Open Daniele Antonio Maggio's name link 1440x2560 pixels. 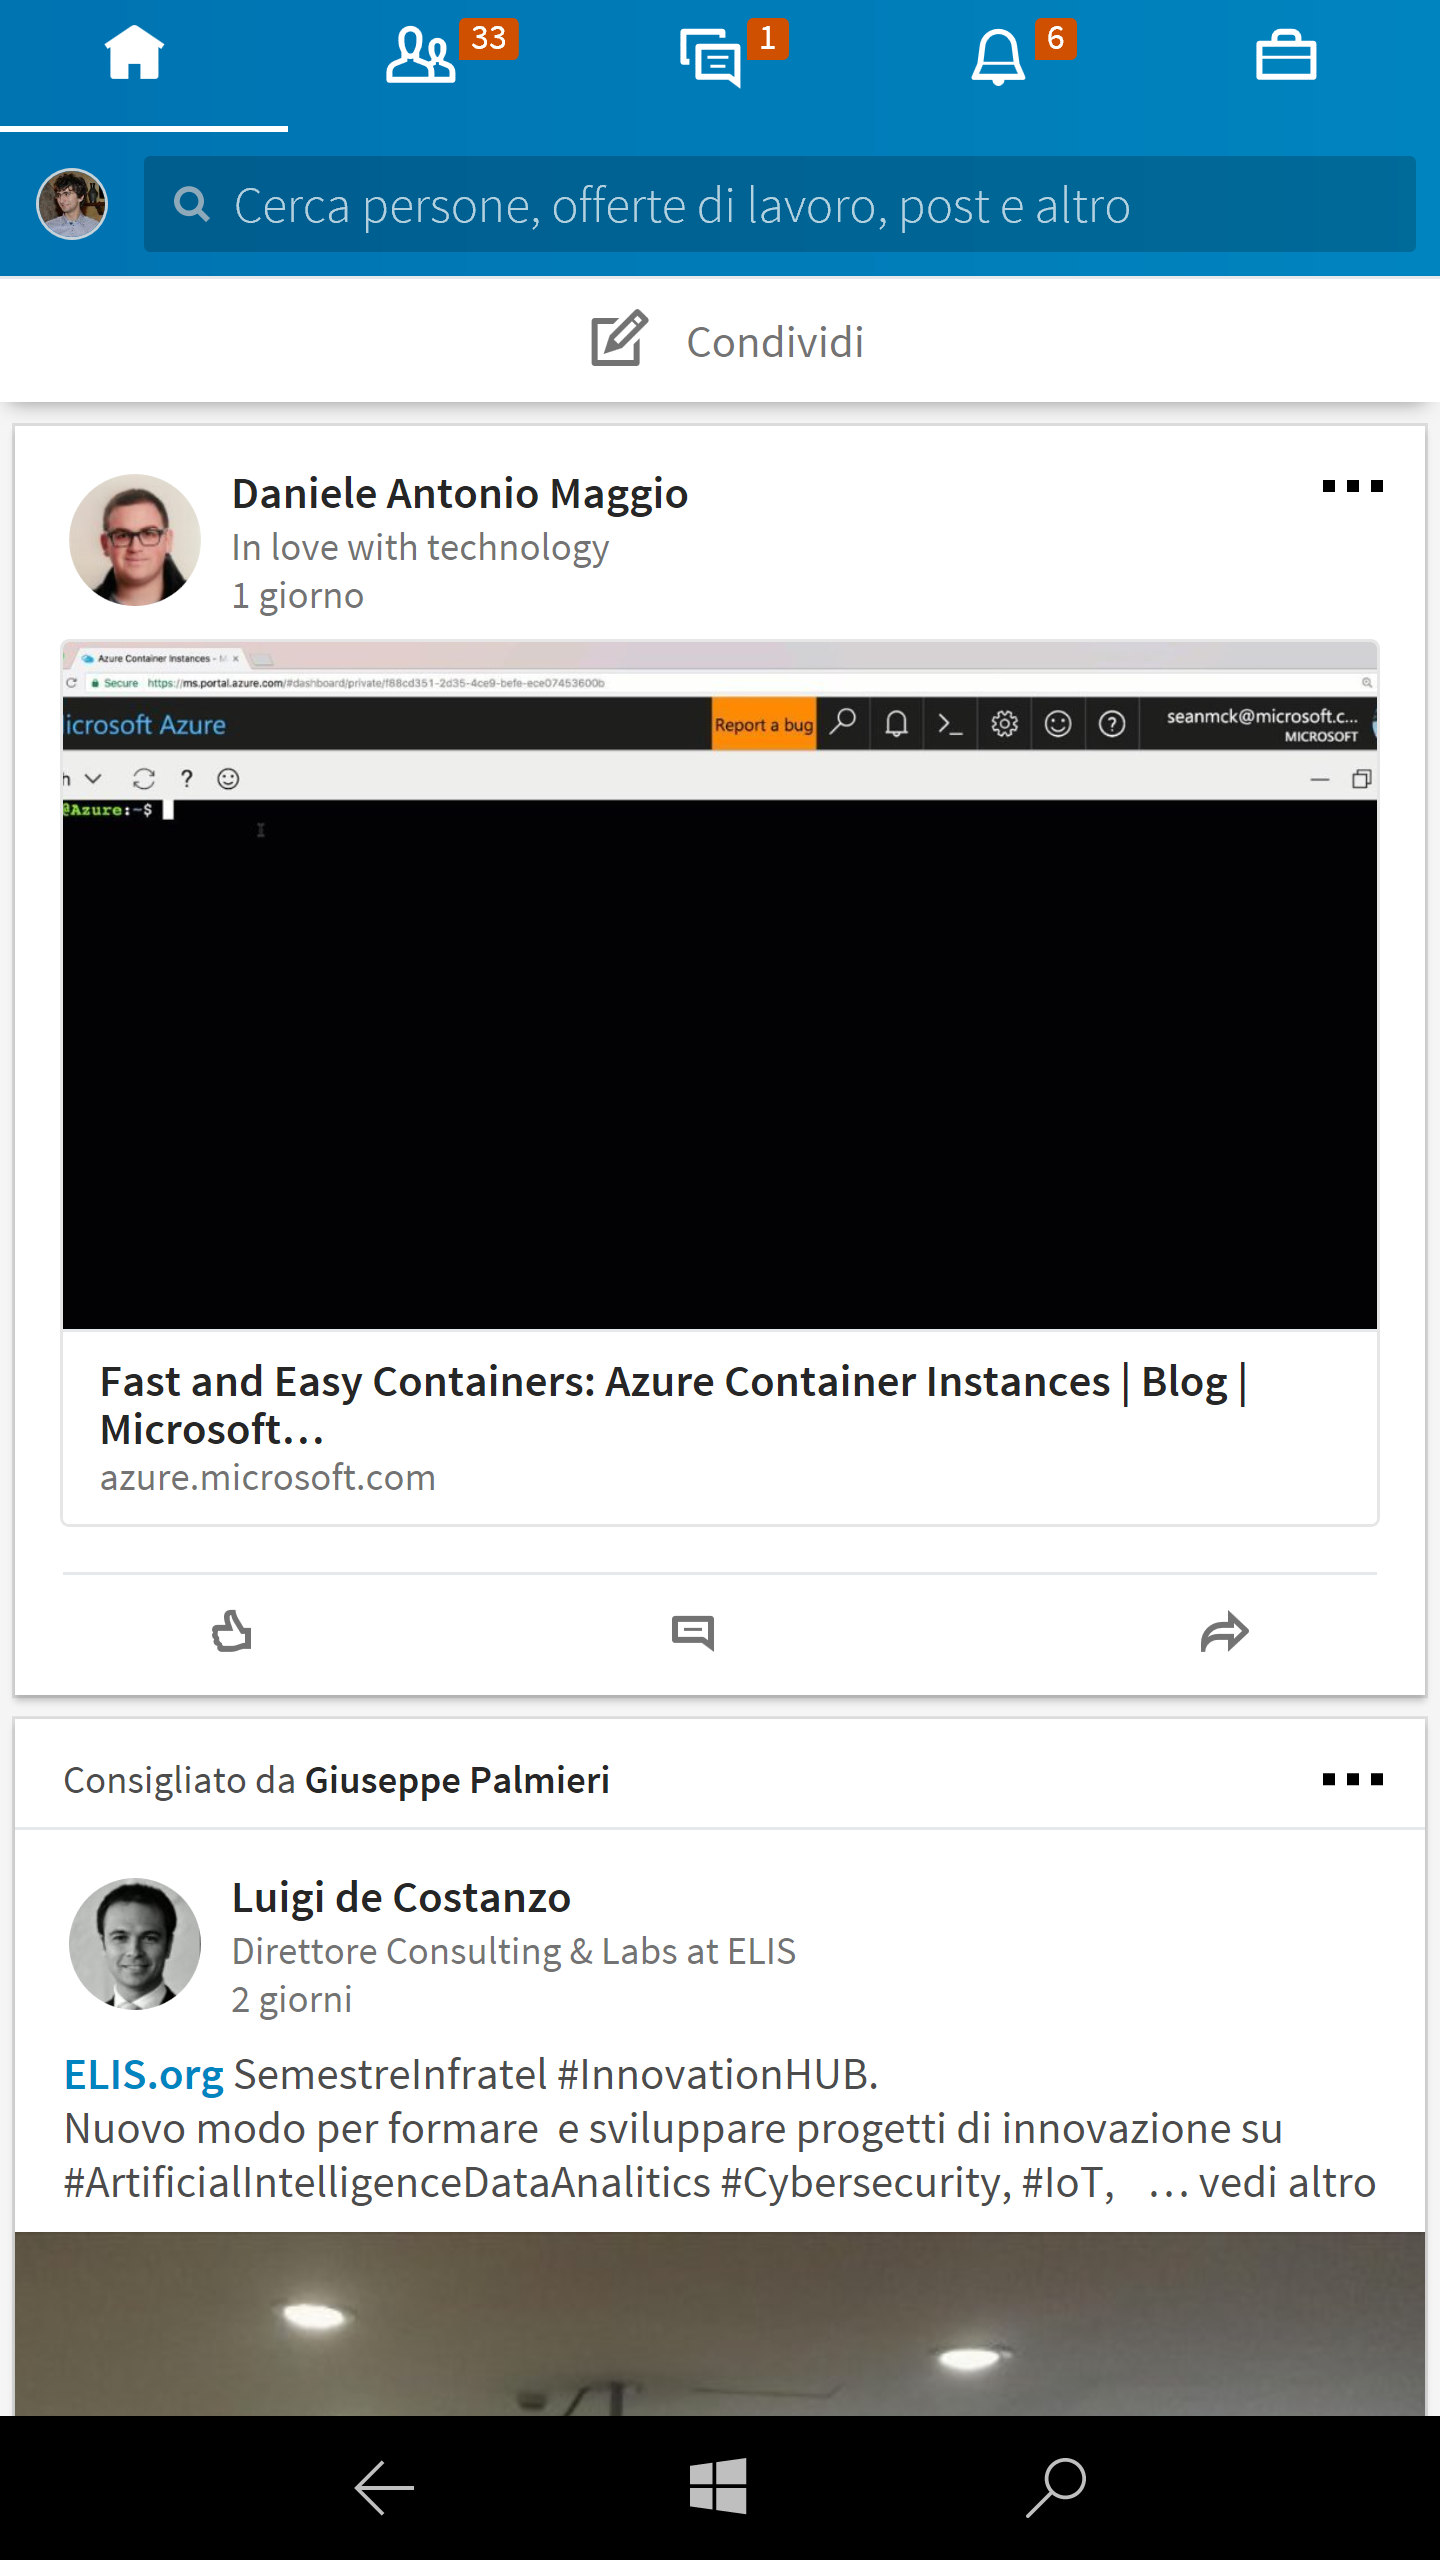click(x=460, y=494)
